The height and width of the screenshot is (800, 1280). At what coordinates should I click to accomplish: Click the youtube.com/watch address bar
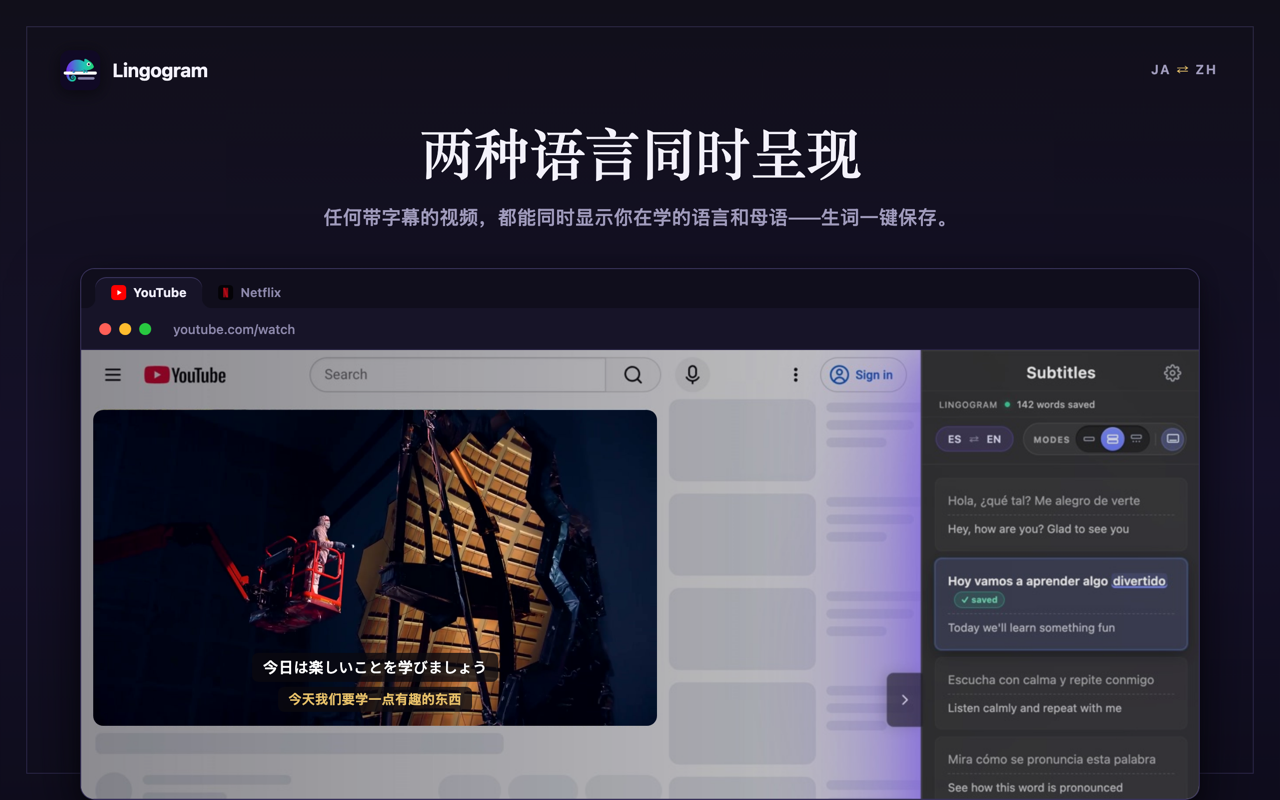coord(234,329)
